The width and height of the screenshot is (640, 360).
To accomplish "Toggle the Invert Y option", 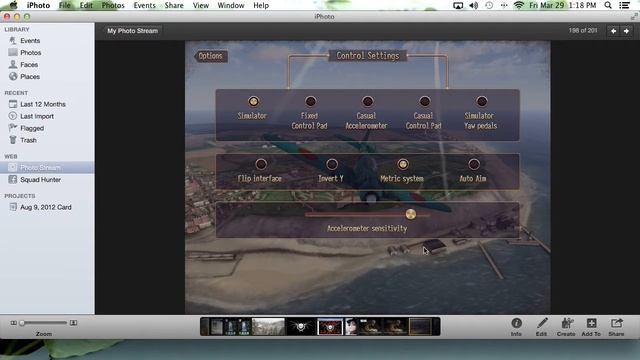I will point(332,164).
